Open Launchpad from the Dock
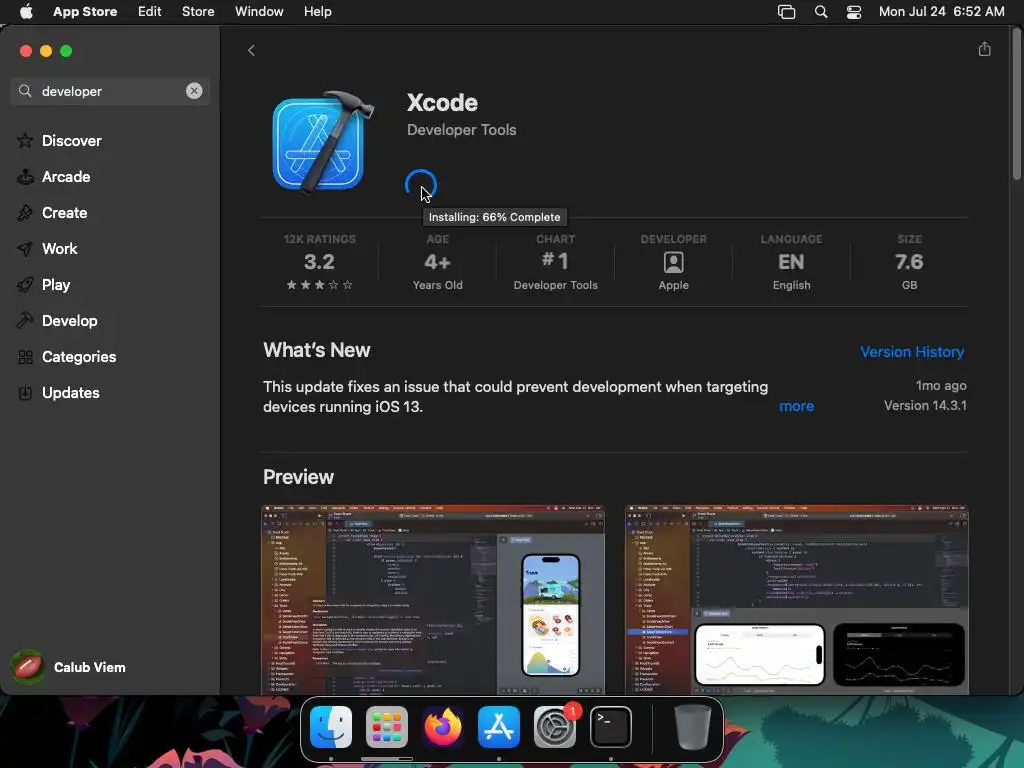 coord(387,727)
